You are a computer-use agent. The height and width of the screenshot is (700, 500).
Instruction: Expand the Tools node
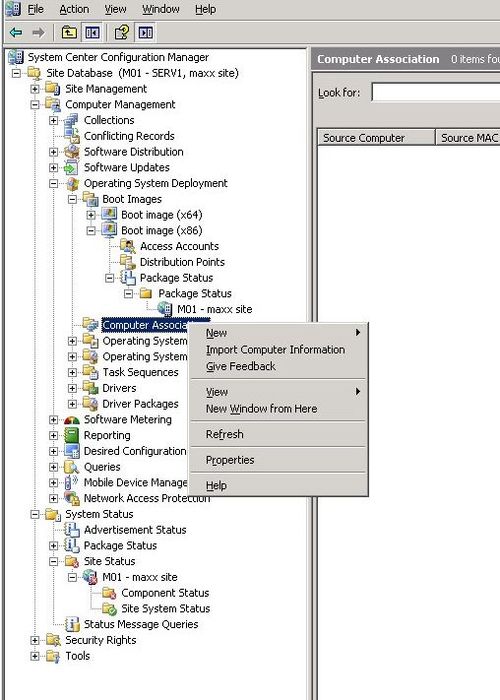[x=35, y=656]
